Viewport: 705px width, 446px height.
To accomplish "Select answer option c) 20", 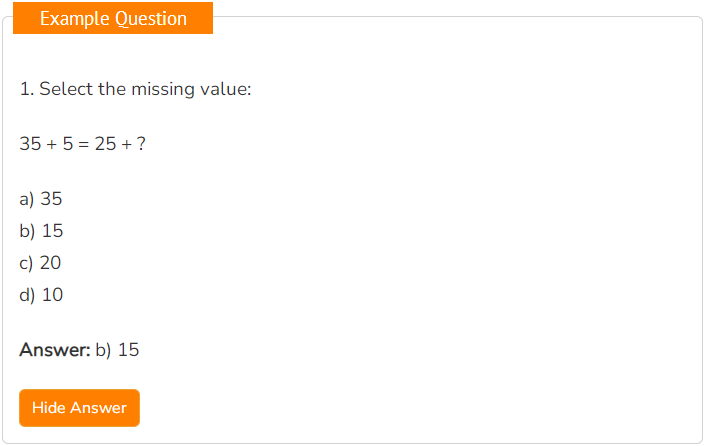I will (x=40, y=263).
